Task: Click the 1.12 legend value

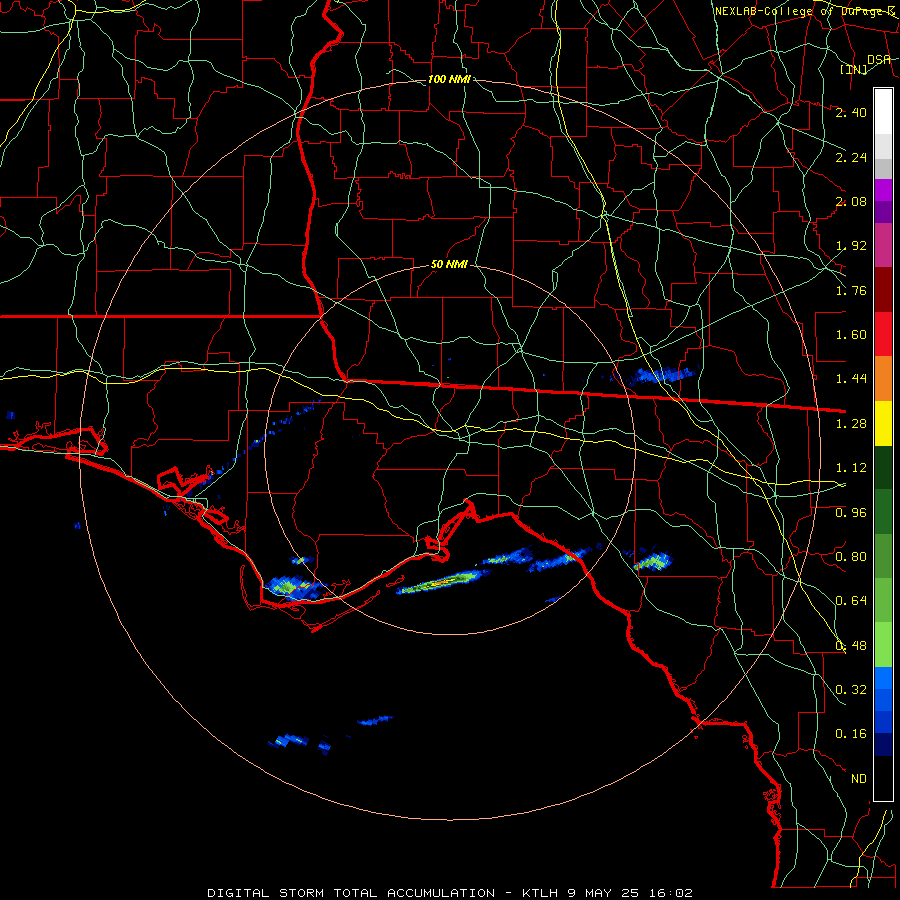Action: tap(851, 468)
